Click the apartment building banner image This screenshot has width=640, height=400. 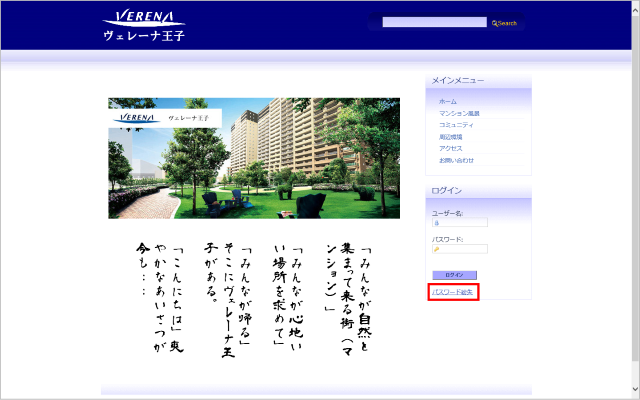[x=254, y=158]
